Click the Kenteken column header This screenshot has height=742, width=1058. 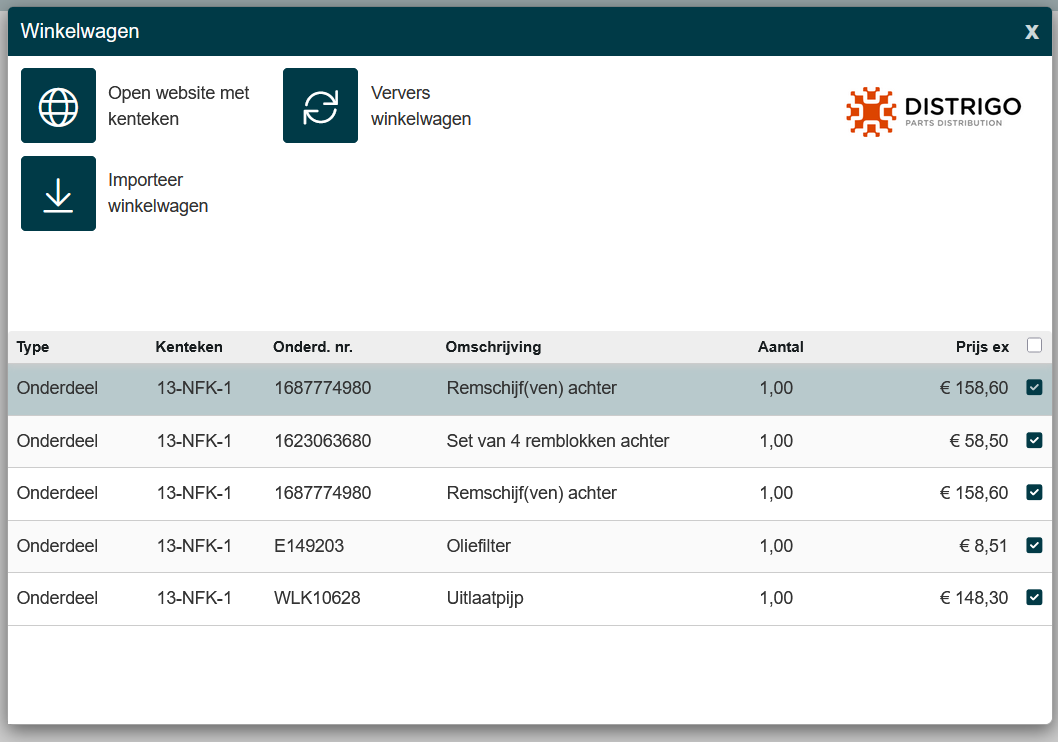pyautogui.click(x=189, y=347)
